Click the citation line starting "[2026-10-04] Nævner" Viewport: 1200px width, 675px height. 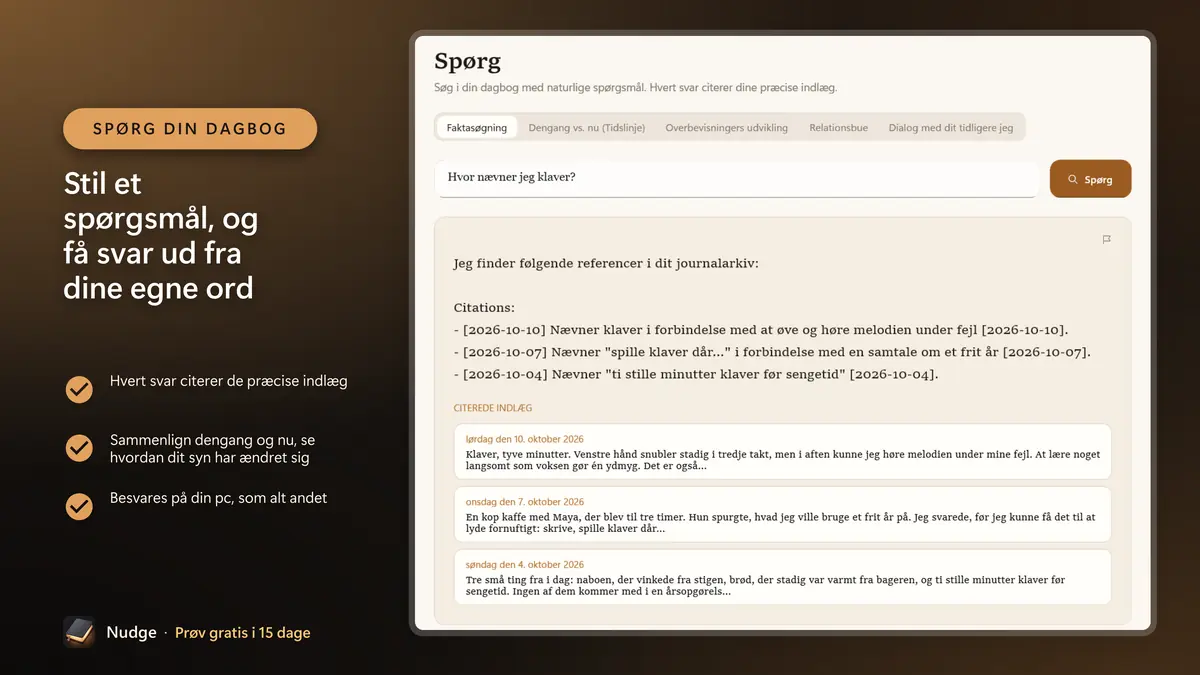coord(696,374)
